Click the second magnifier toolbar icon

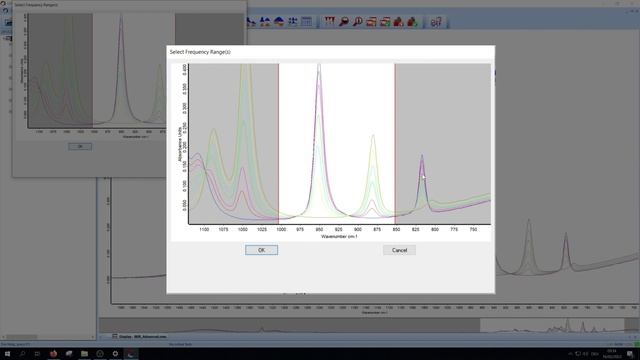(357, 22)
